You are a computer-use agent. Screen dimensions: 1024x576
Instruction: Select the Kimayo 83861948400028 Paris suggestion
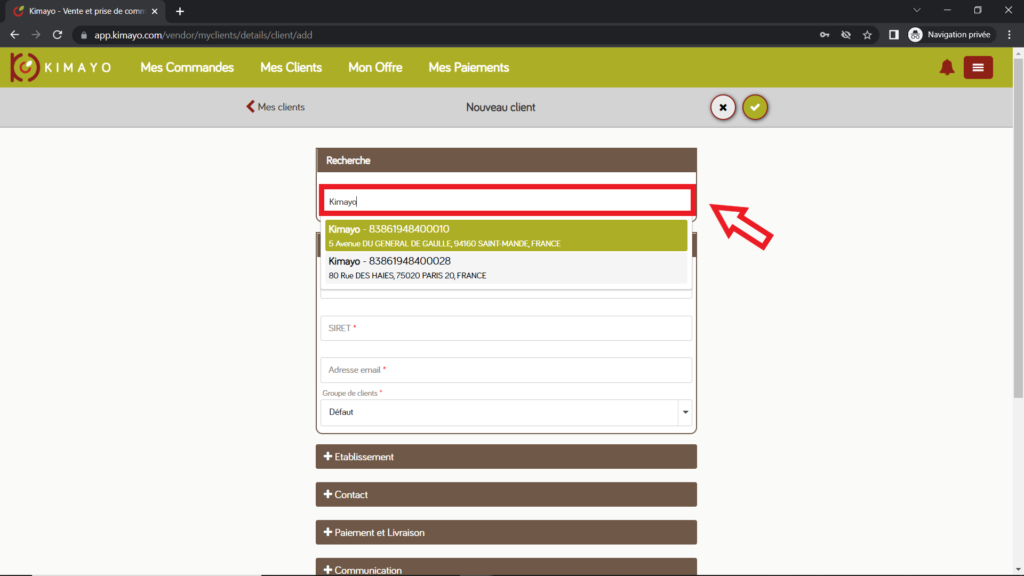[x=506, y=268]
